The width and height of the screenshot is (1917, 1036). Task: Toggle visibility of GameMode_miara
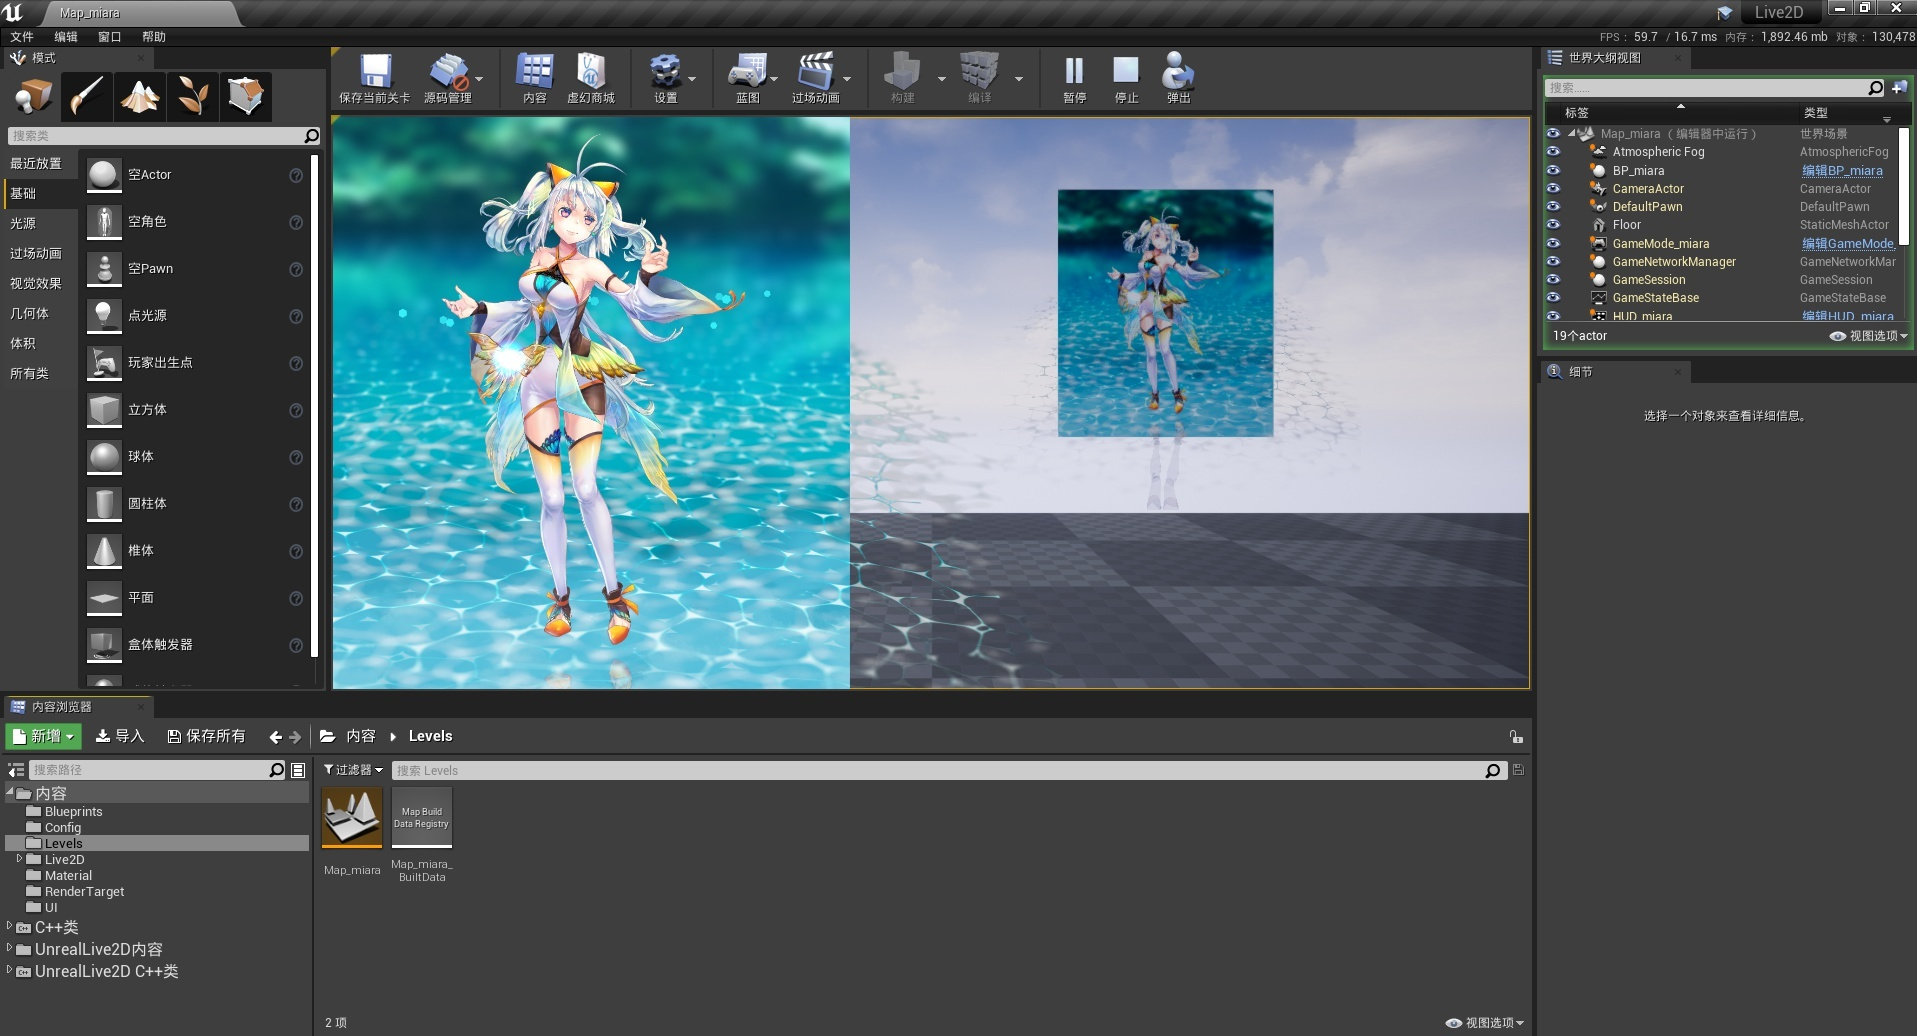[1553, 244]
